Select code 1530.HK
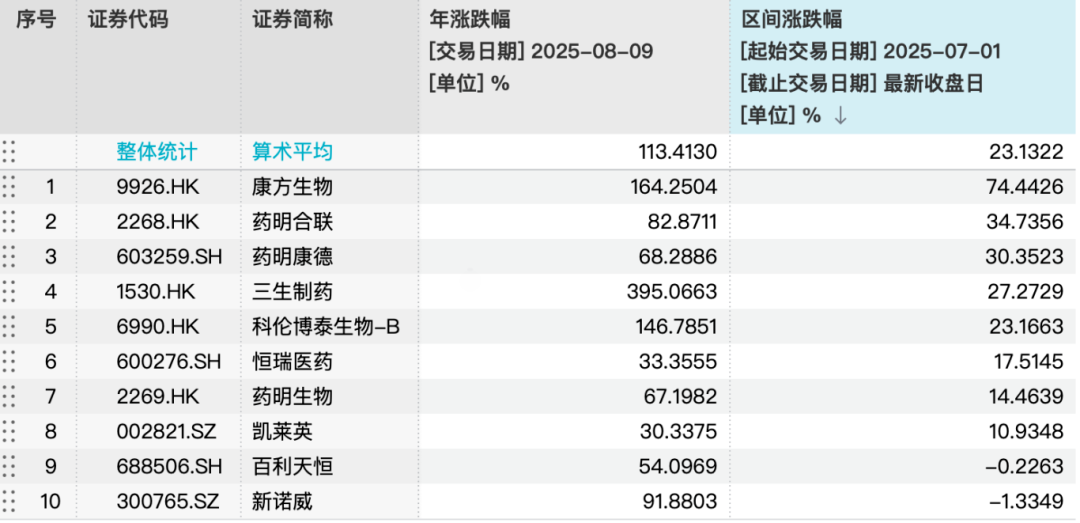This screenshot has height=523, width=1080. click(156, 292)
